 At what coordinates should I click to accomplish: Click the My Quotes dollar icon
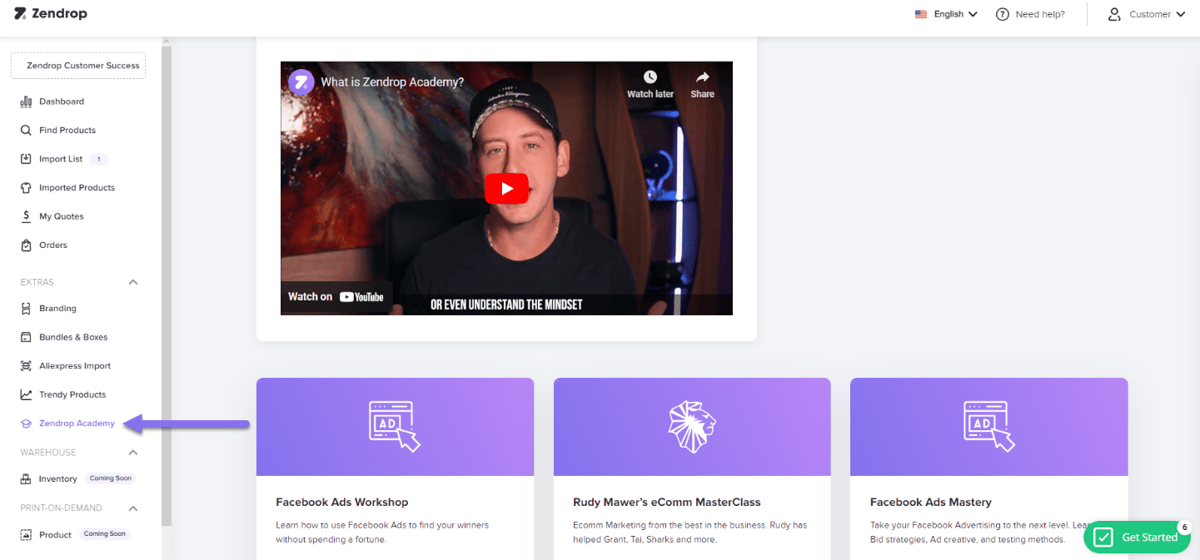point(26,216)
